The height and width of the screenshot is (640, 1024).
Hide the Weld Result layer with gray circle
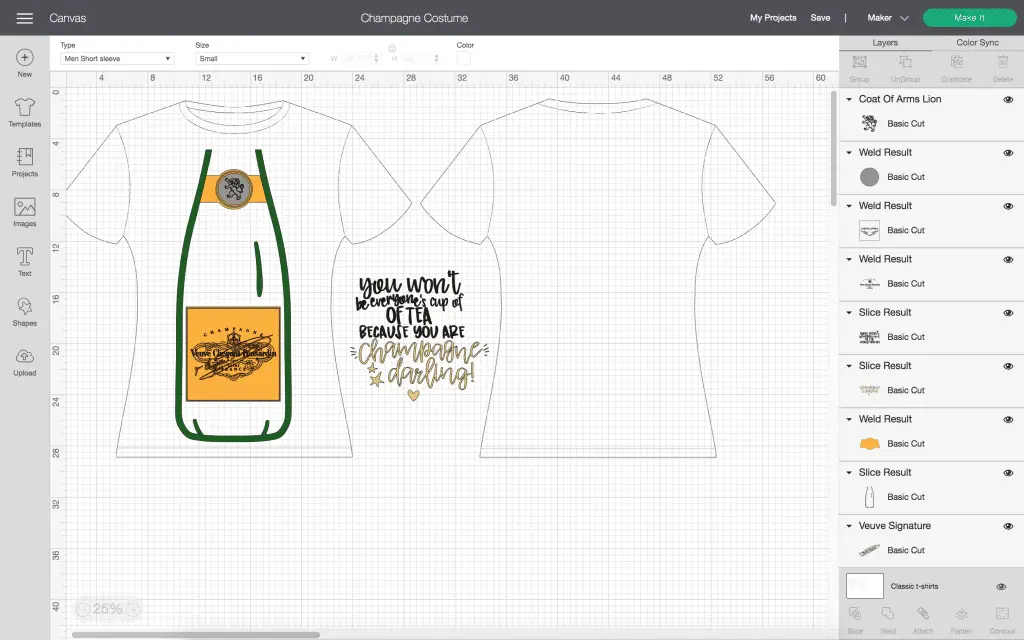[1008, 153]
